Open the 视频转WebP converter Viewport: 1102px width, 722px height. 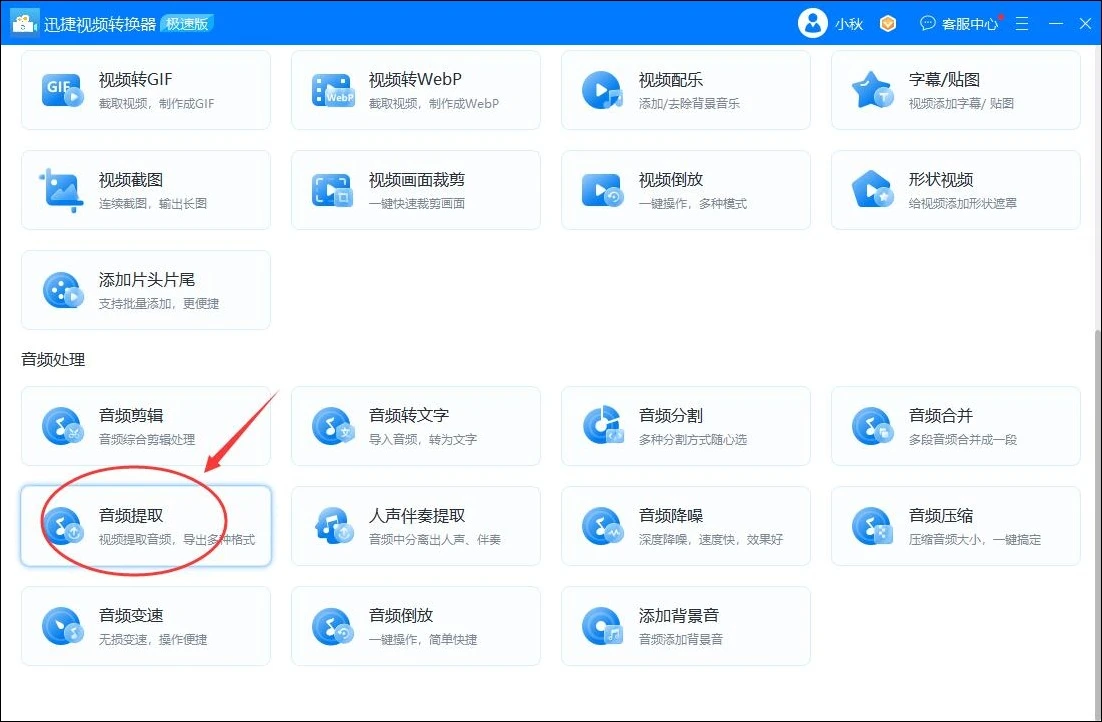pyautogui.click(x=416, y=90)
